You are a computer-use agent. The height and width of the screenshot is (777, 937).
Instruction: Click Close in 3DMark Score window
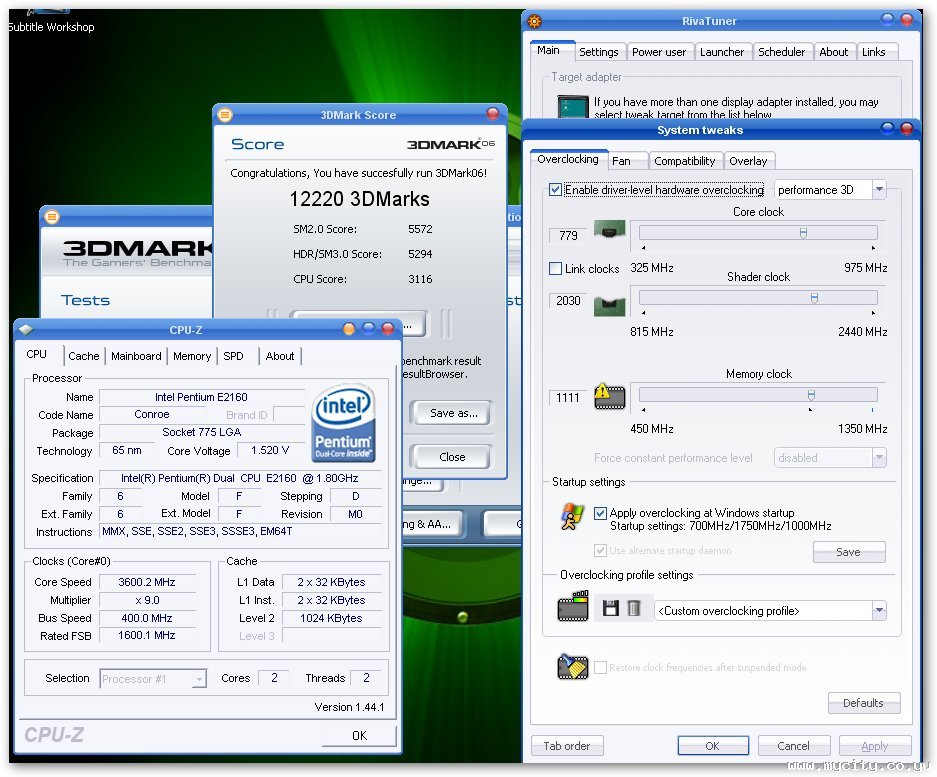452,457
